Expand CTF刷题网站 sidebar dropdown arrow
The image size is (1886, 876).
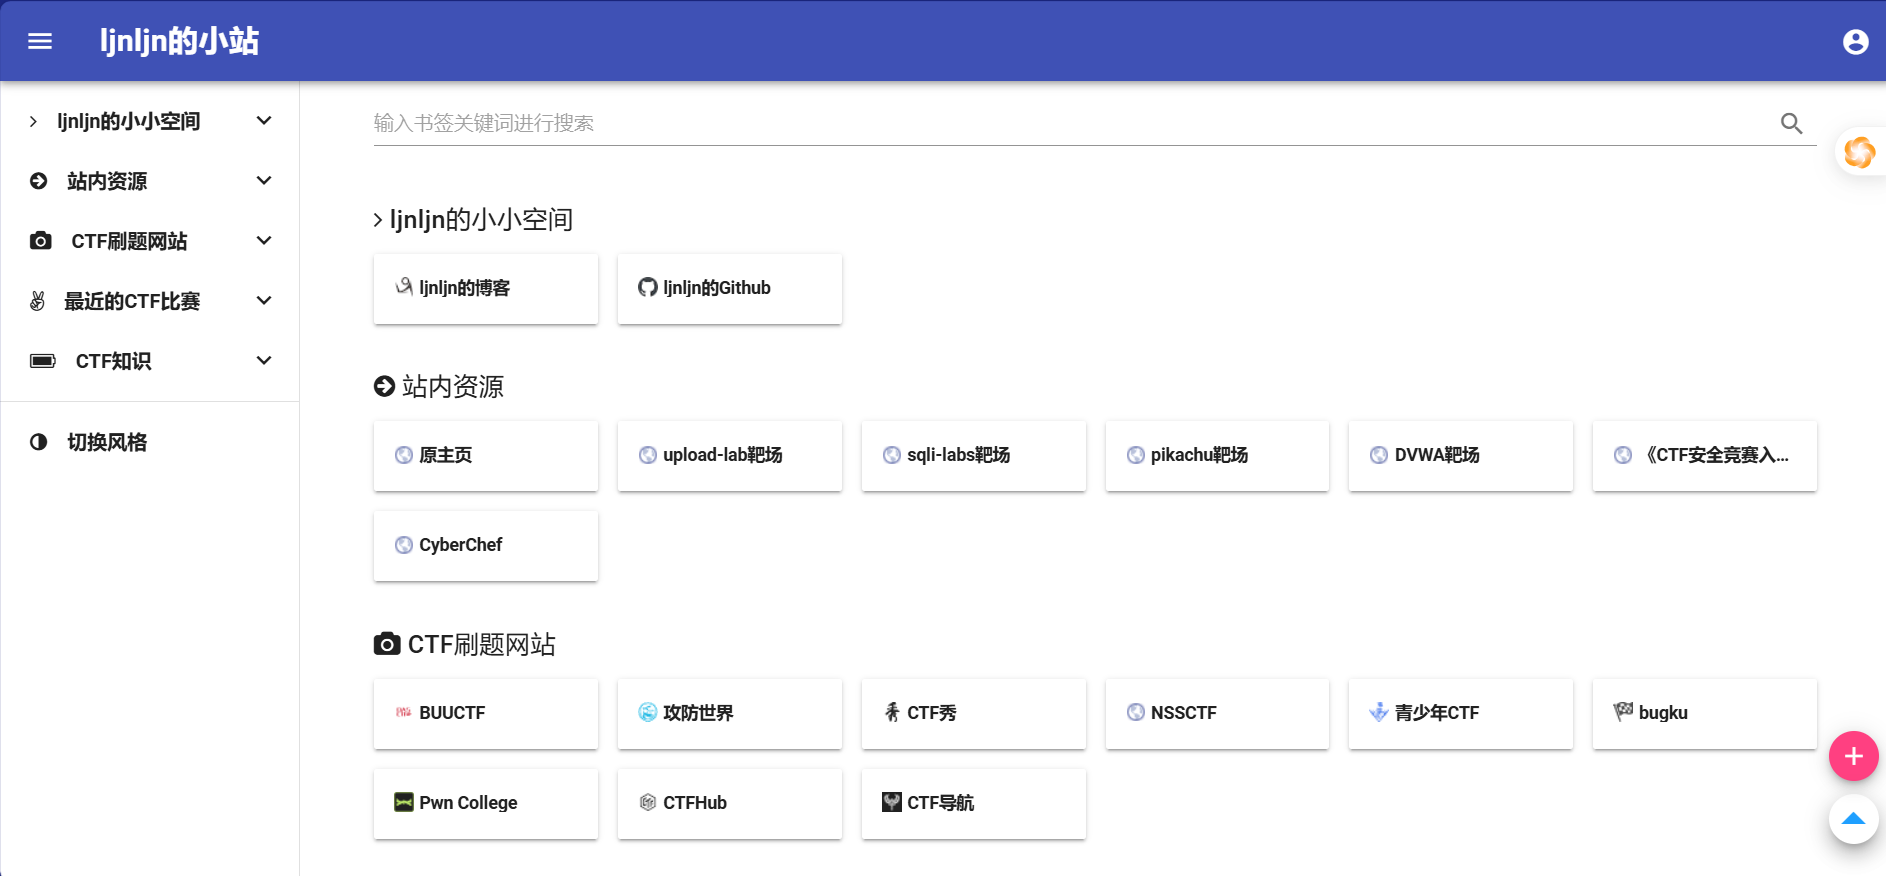[264, 241]
